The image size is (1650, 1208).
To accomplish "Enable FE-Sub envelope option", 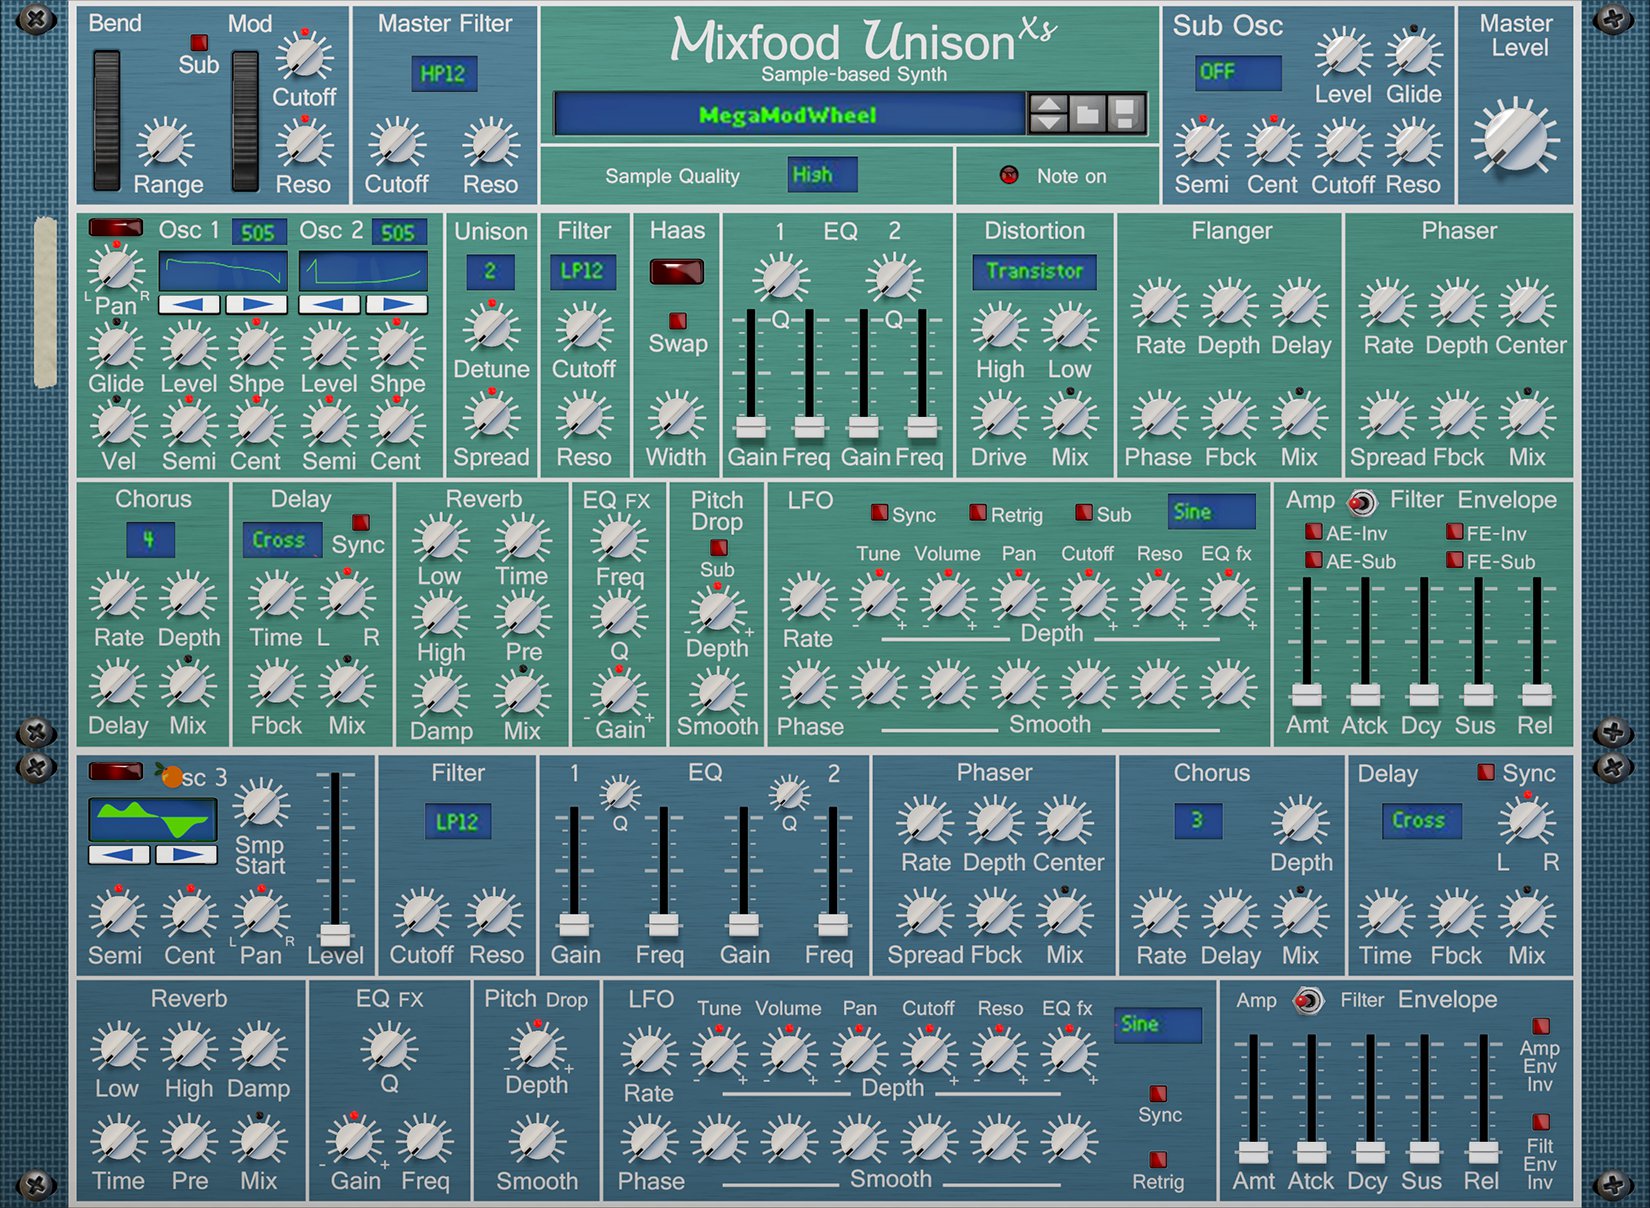I will point(1455,560).
